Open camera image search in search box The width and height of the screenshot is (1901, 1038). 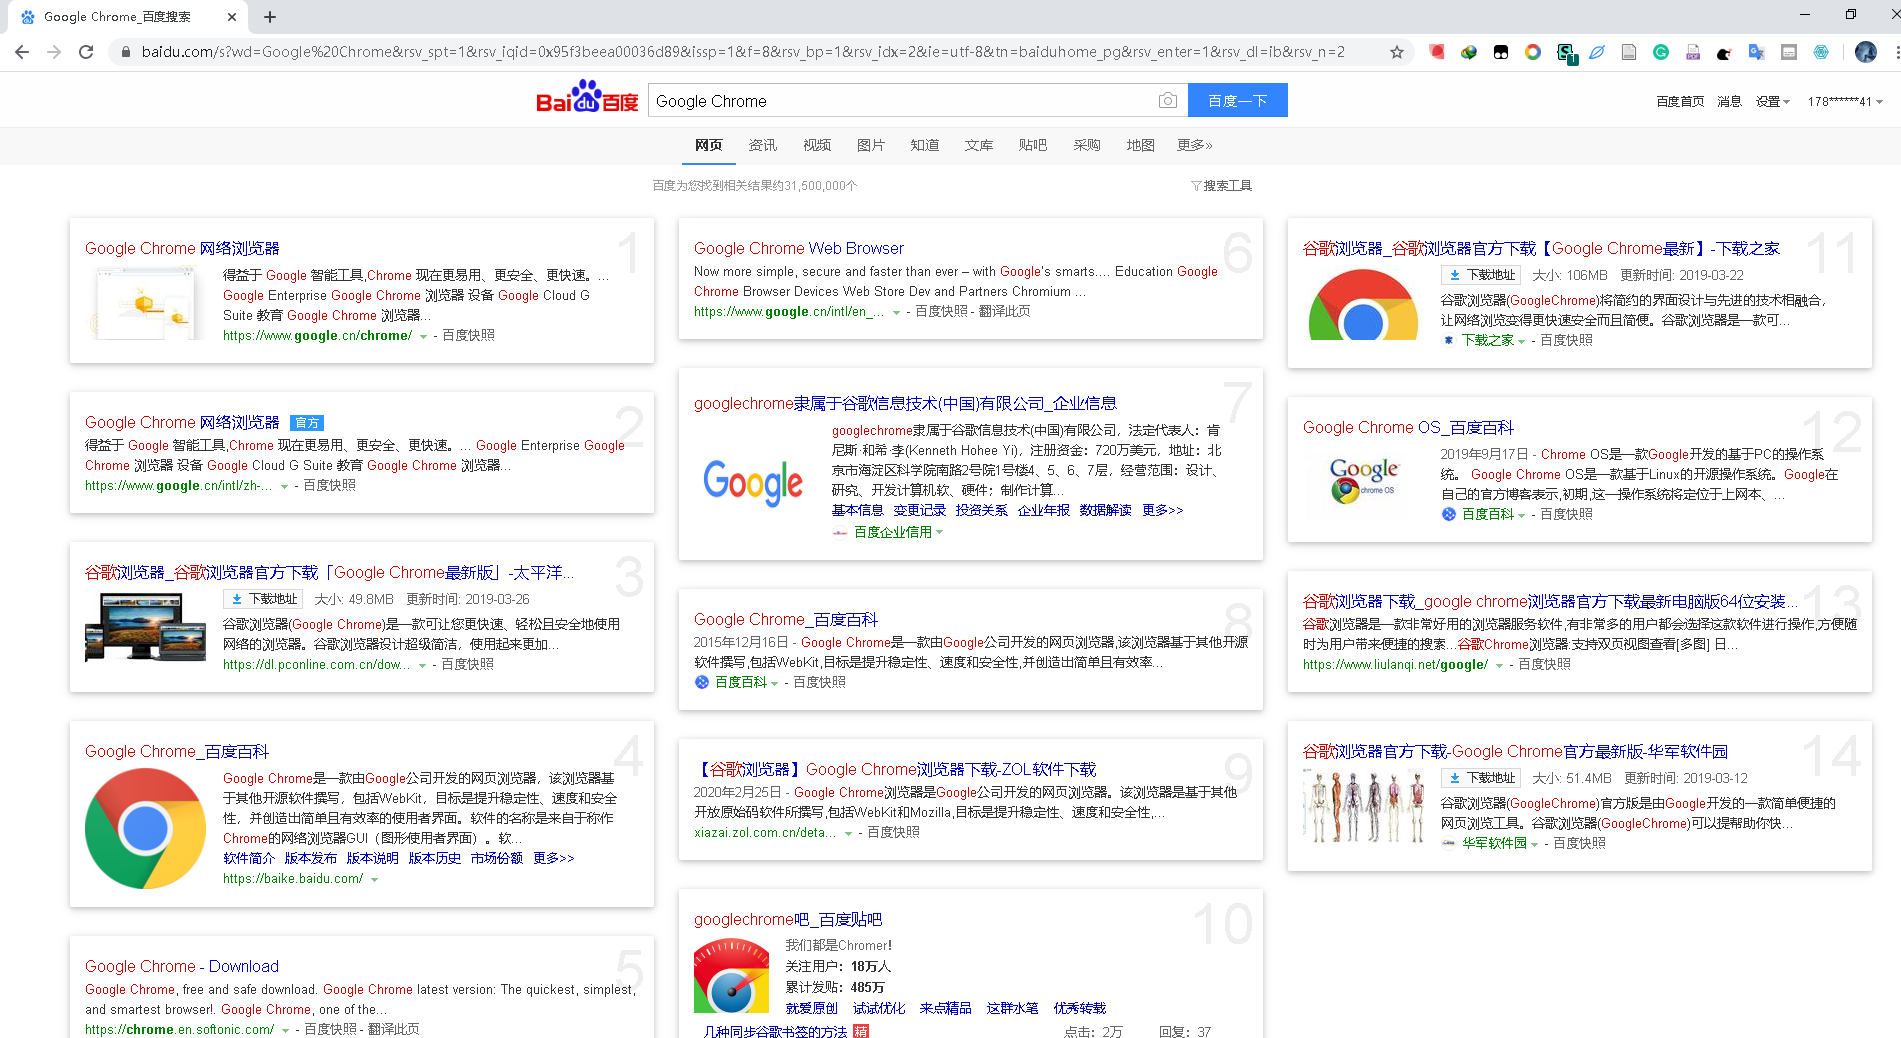pos(1167,101)
